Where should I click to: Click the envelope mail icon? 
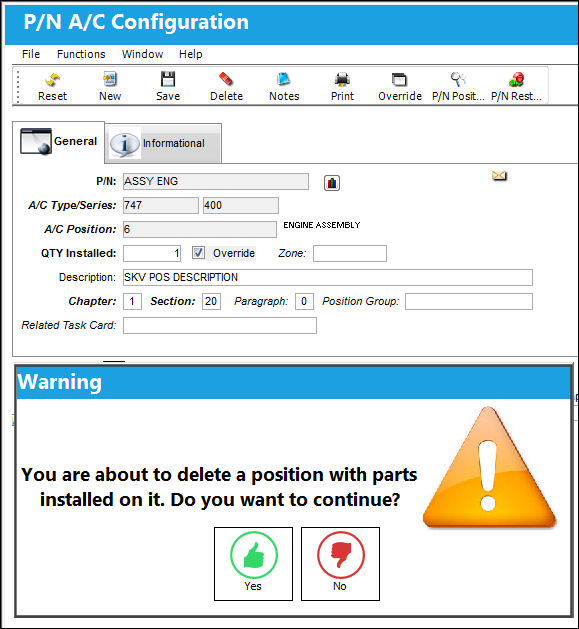pyautogui.click(x=500, y=176)
